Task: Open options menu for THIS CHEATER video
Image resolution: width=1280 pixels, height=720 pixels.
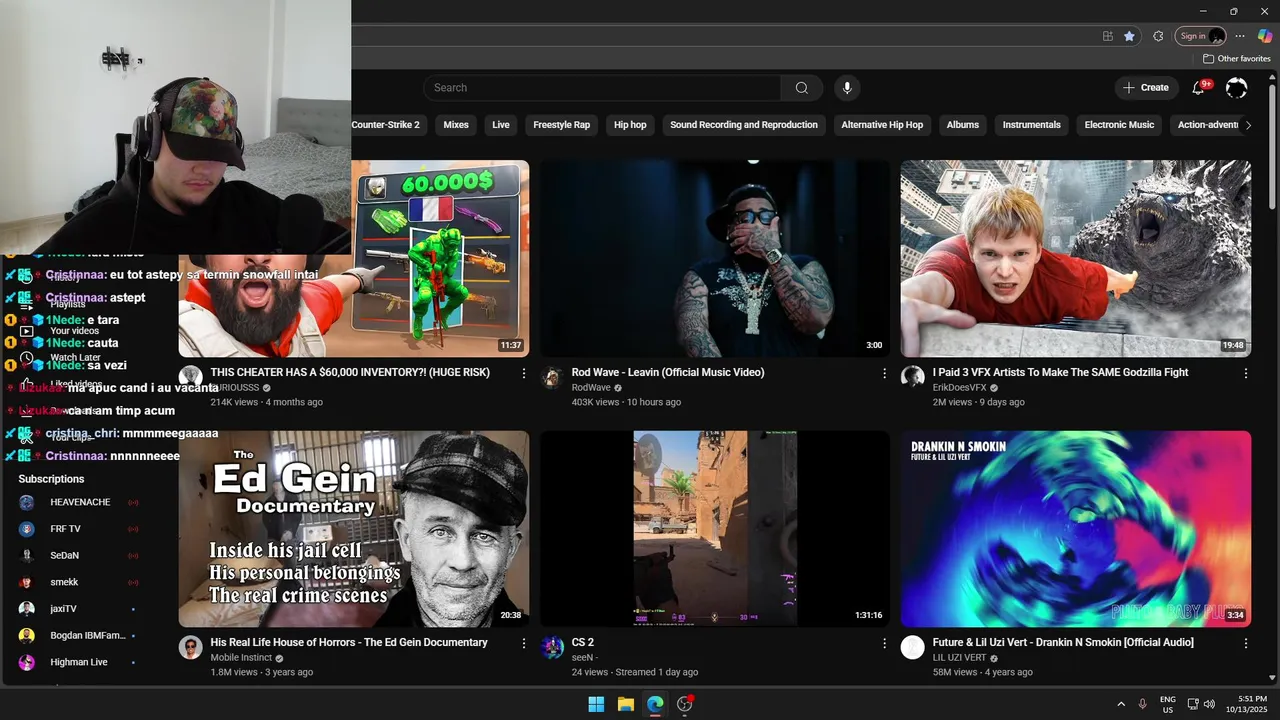Action: coord(524,373)
